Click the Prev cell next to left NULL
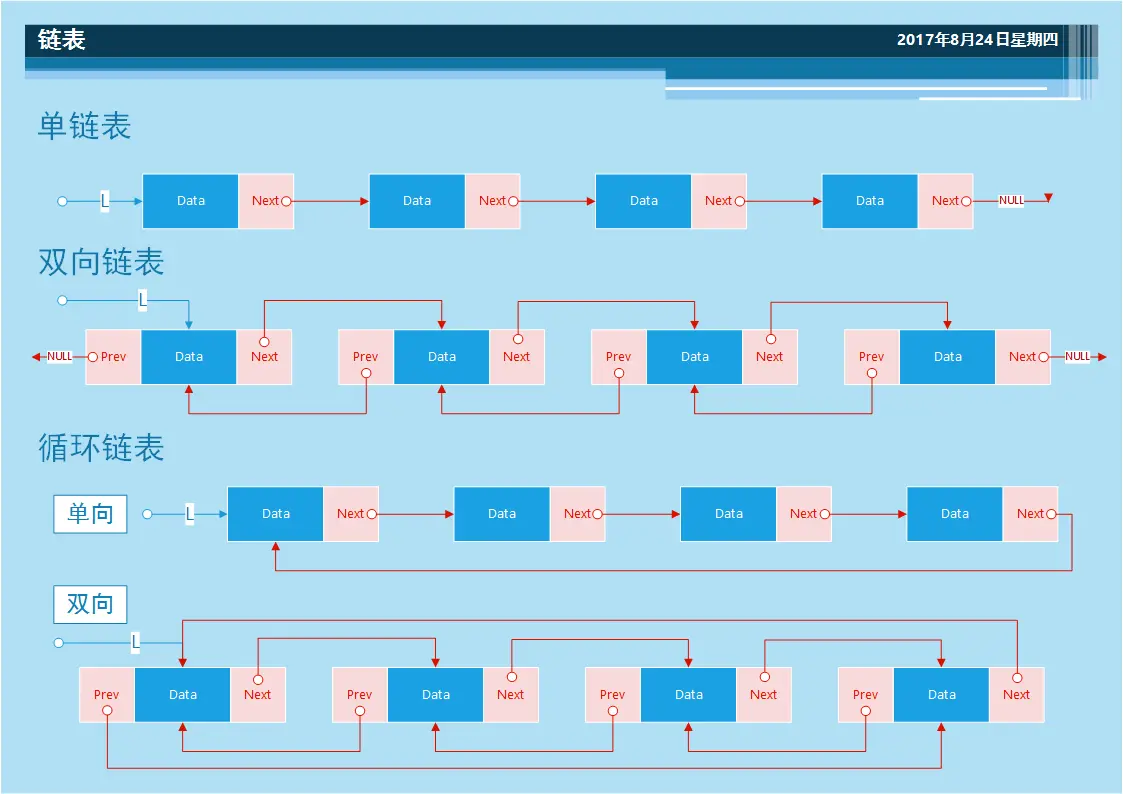Image resolution: width=1123 pixels, height=794 pixels. coord(113,357)
